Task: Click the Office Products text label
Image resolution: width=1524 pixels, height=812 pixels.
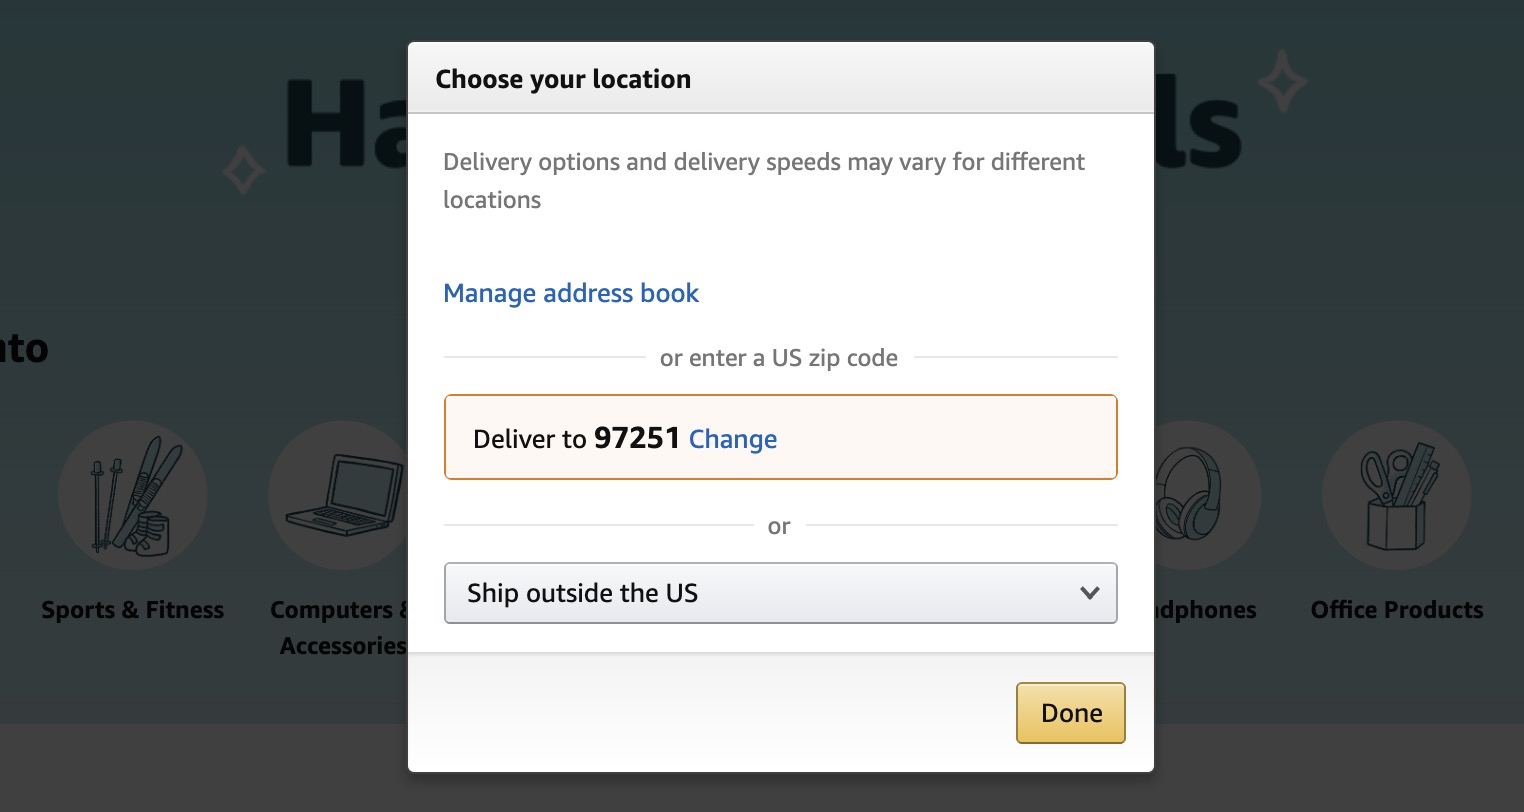Action: point(1396,610)
